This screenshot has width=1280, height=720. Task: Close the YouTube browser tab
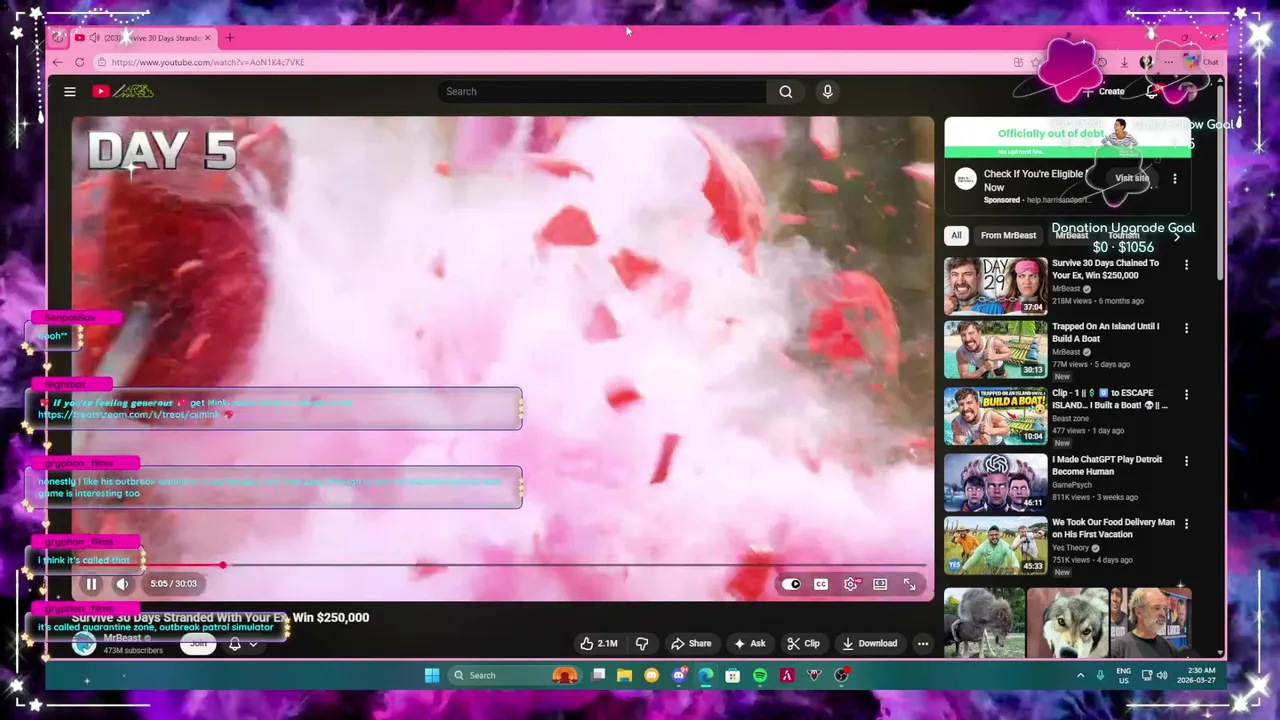pos(208,38)
